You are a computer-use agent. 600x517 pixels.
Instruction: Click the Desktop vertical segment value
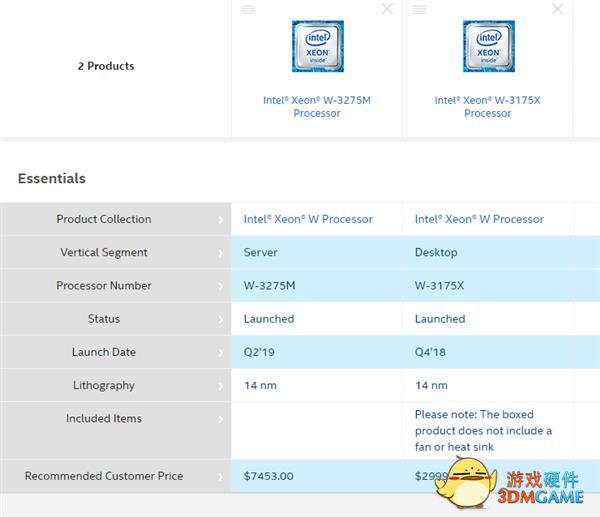point(436,252)
